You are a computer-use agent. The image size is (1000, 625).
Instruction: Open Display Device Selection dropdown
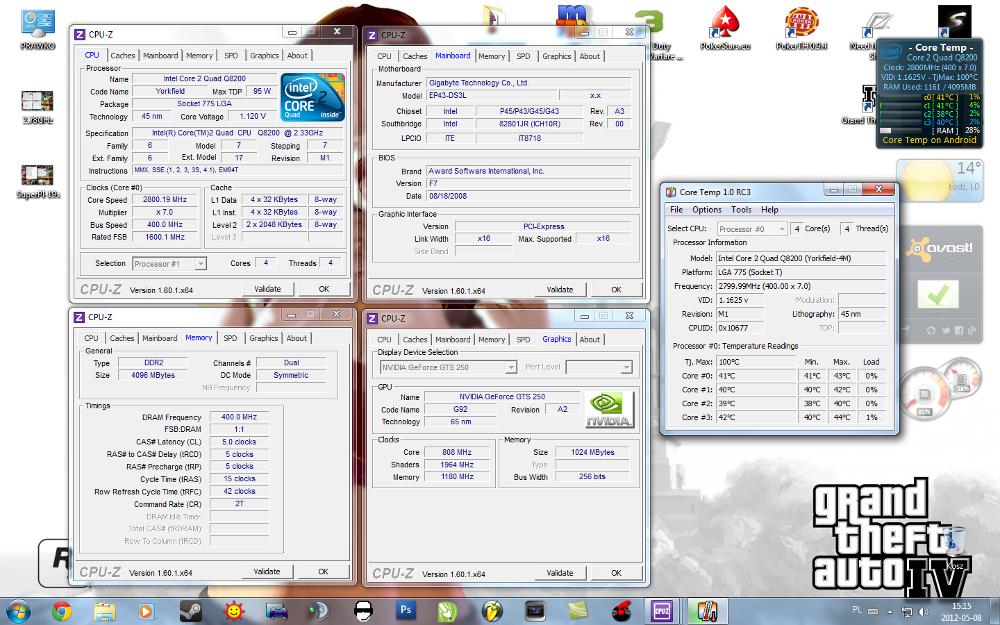click(448, 367)
